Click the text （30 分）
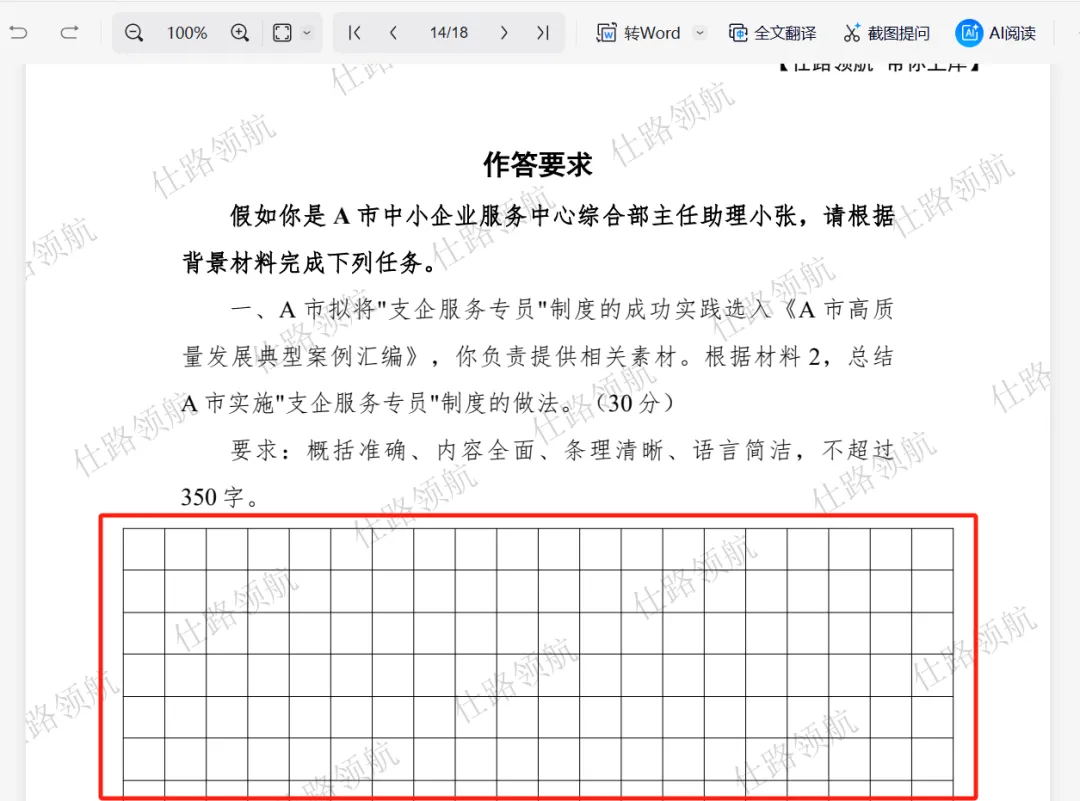Viewport: 1080px width, 801px height. pos(634,404)
